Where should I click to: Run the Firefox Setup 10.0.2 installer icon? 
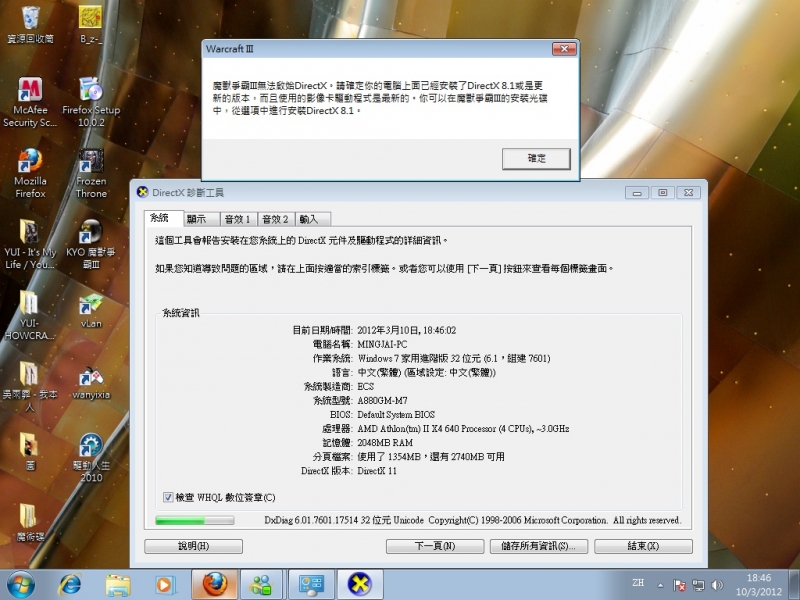(91, 90)
